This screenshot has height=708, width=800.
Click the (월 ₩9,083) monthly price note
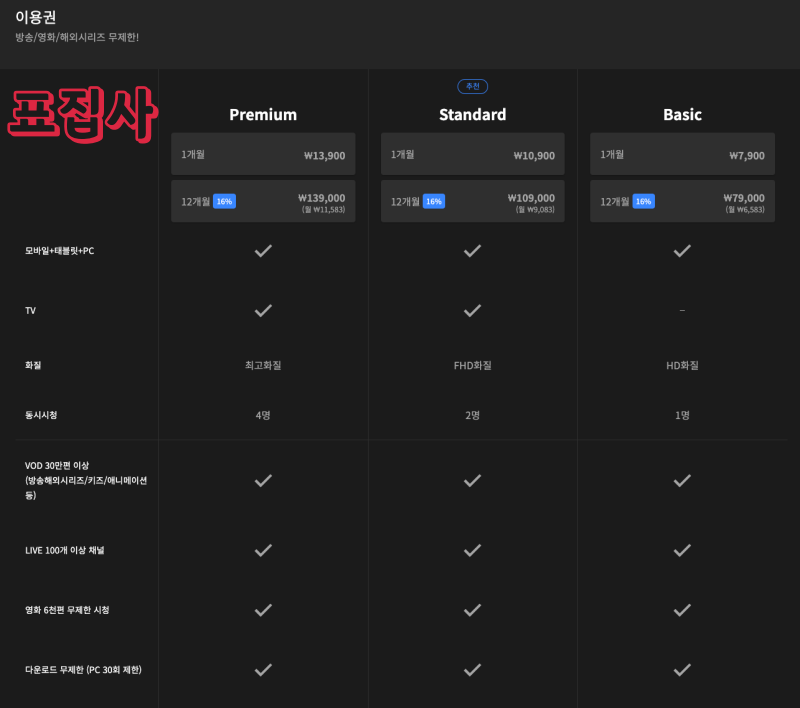click(535, 210)
